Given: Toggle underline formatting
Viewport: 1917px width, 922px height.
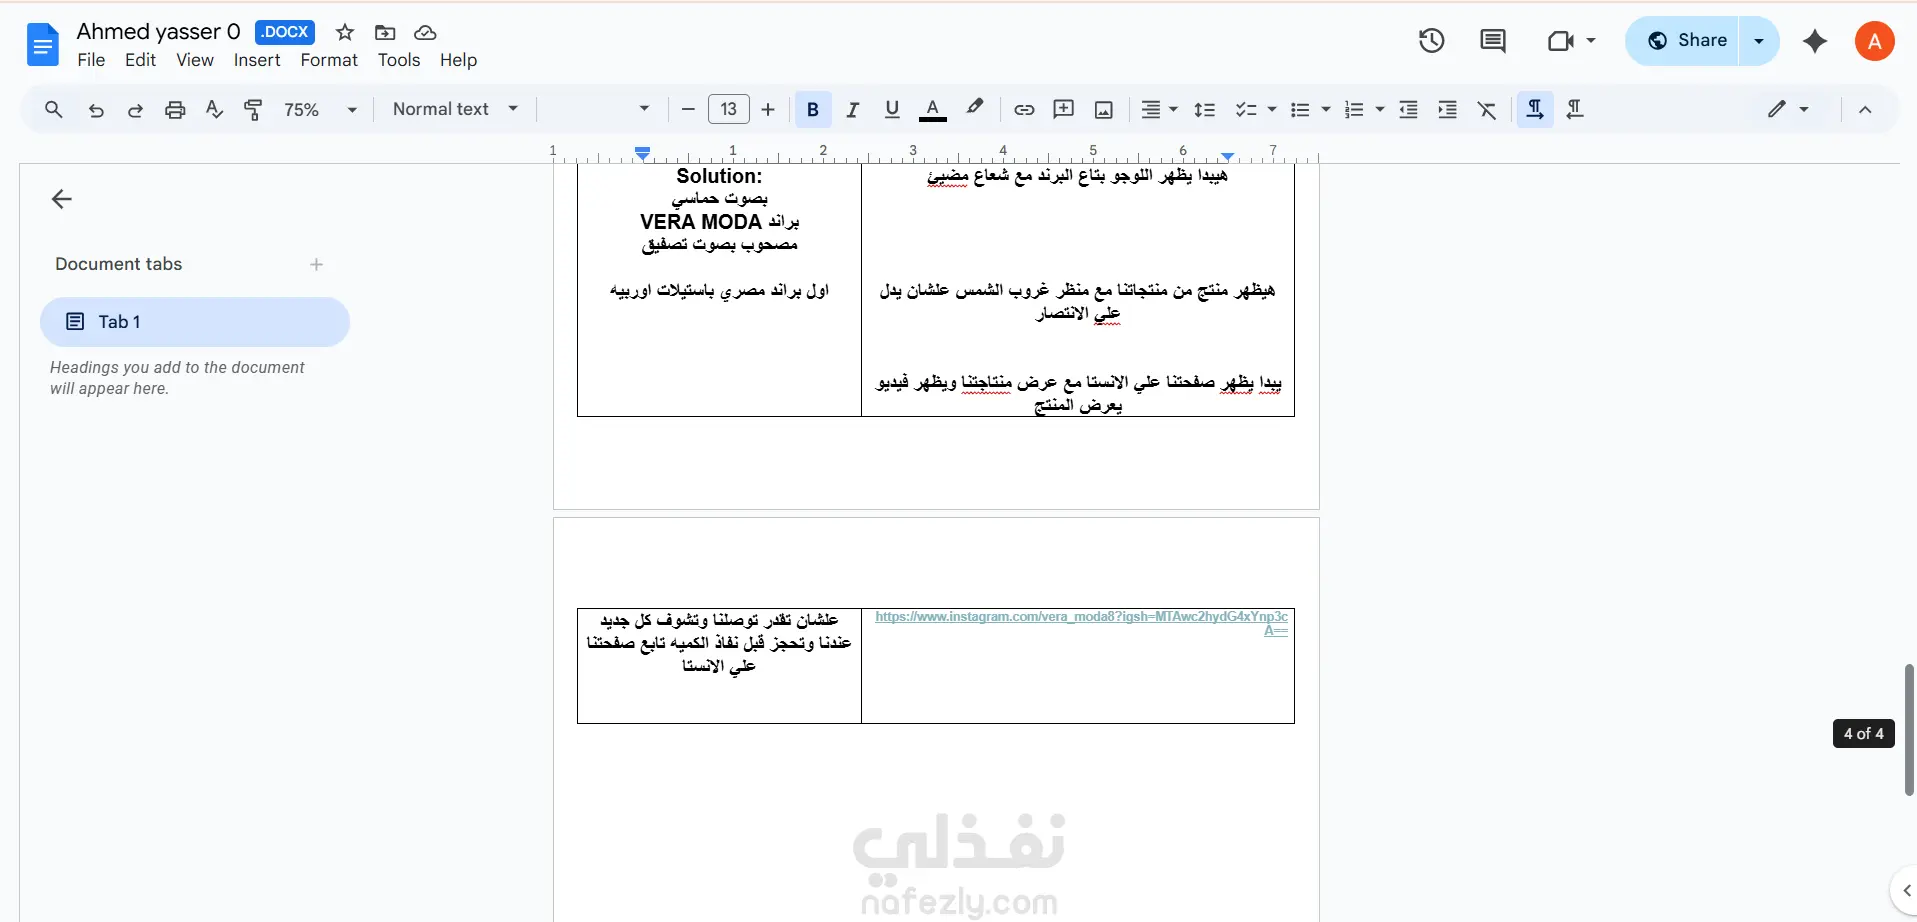Looking at the screenshot, I should pyautogui.click(x=892, y=110).
